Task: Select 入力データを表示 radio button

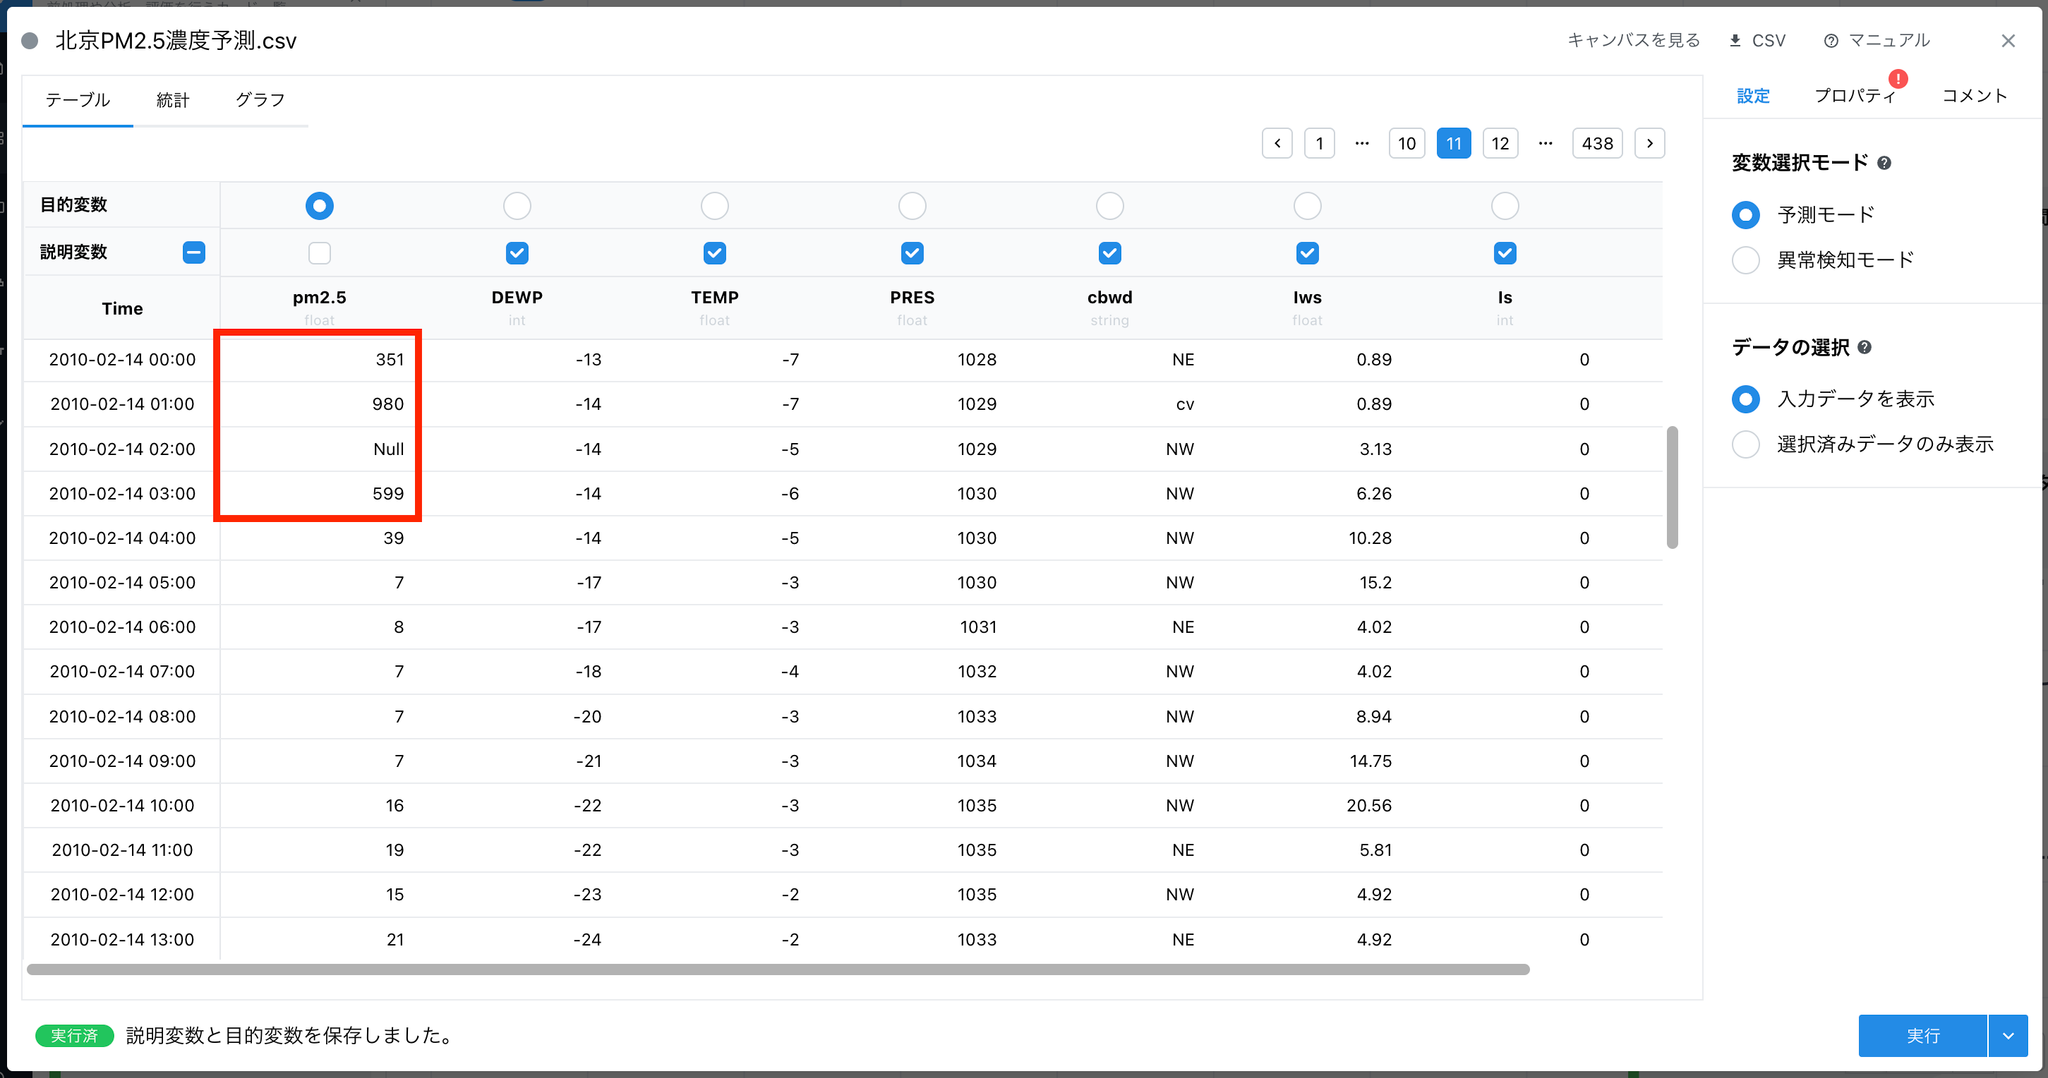Action: (1746, 399)
